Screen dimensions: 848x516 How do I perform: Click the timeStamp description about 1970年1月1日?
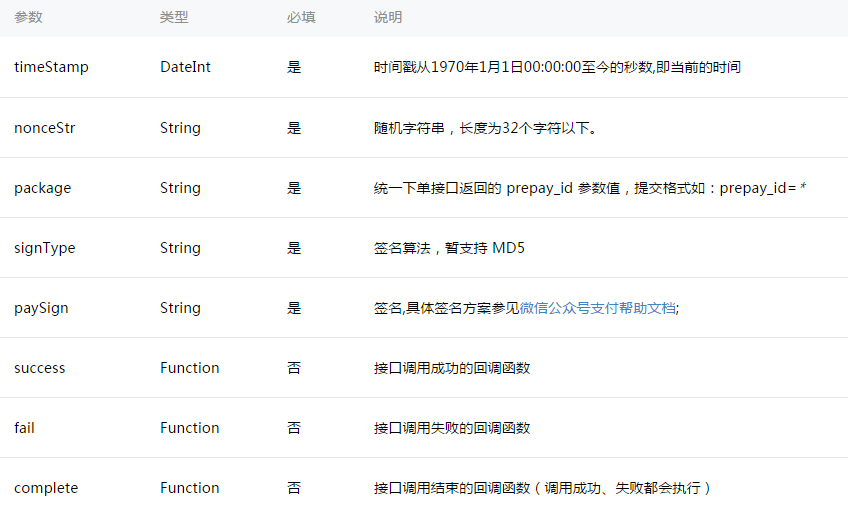pos(557,67)
